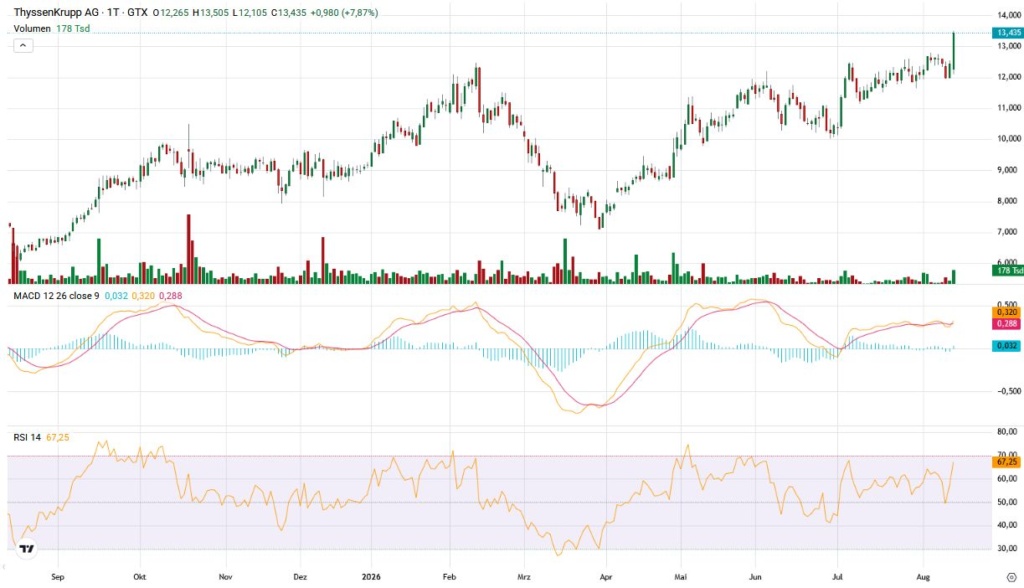1024x588 pixels.
Task: Select the 2026 year label on the time axis
Action: (x=371, y=577)
